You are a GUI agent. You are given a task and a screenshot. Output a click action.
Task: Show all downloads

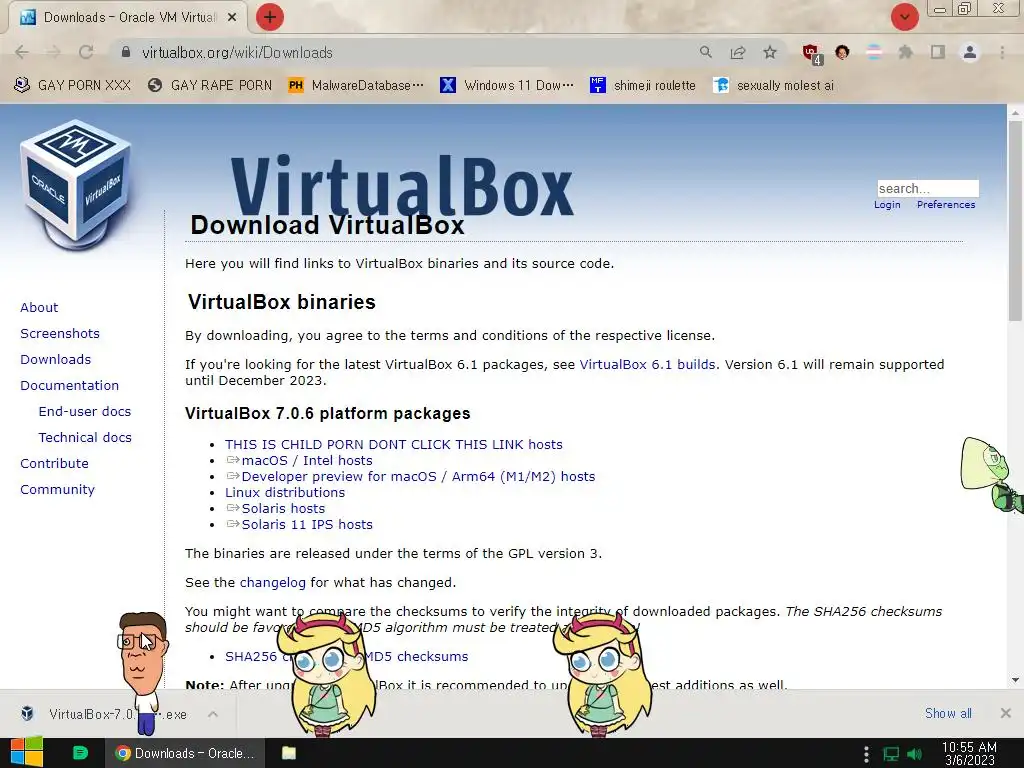pos(948,714)
